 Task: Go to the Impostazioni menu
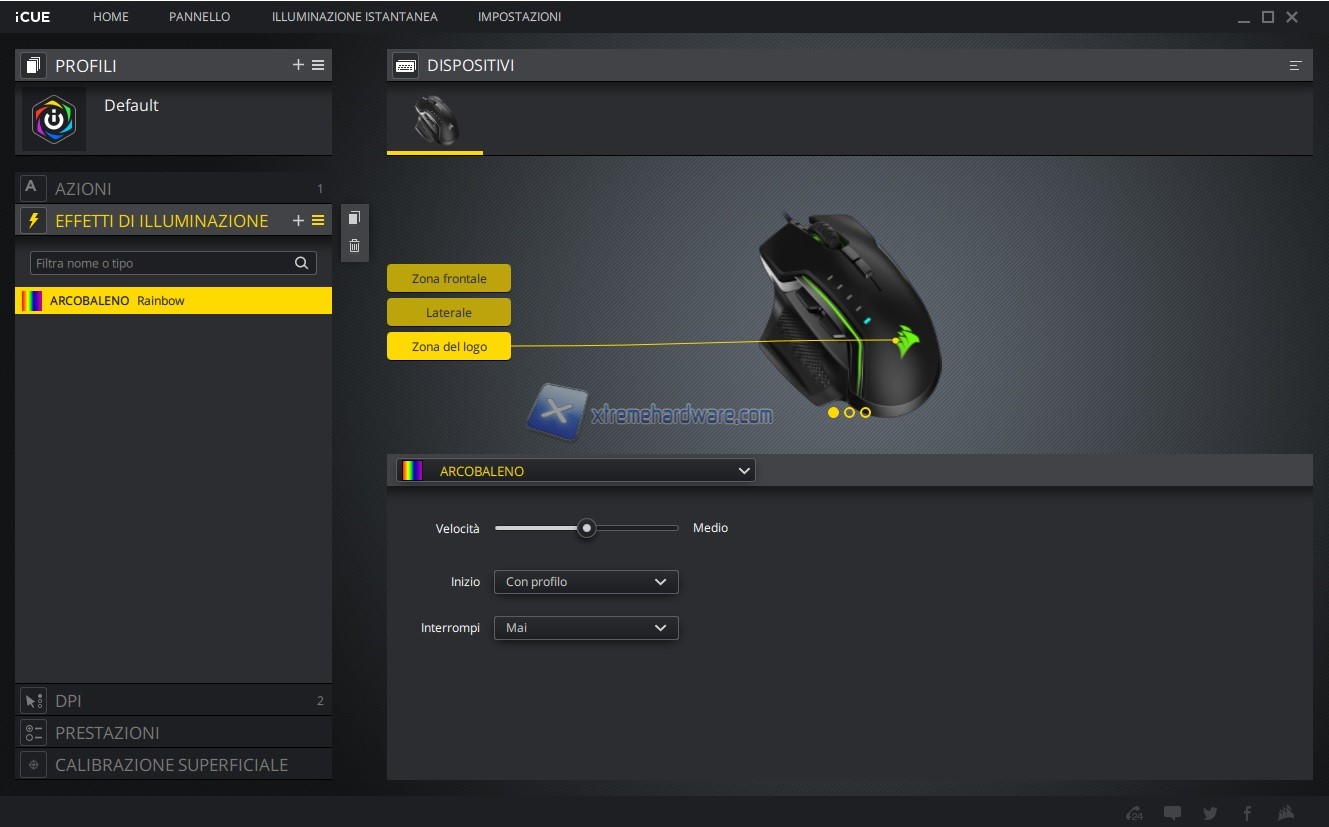[x=519, y=17]
